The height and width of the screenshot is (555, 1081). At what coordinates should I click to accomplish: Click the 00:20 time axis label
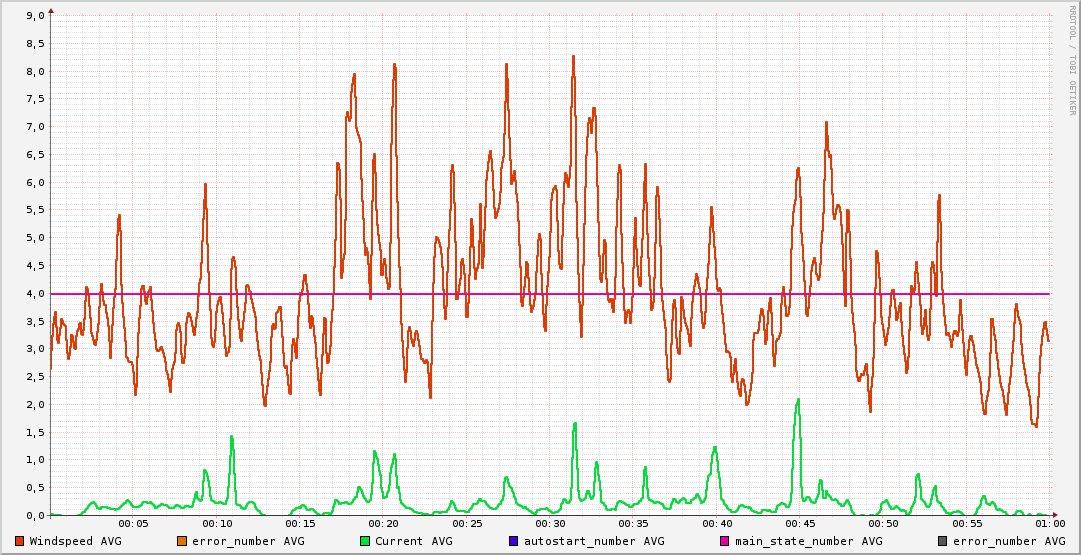pyautogui.click(x=384, y=523)
